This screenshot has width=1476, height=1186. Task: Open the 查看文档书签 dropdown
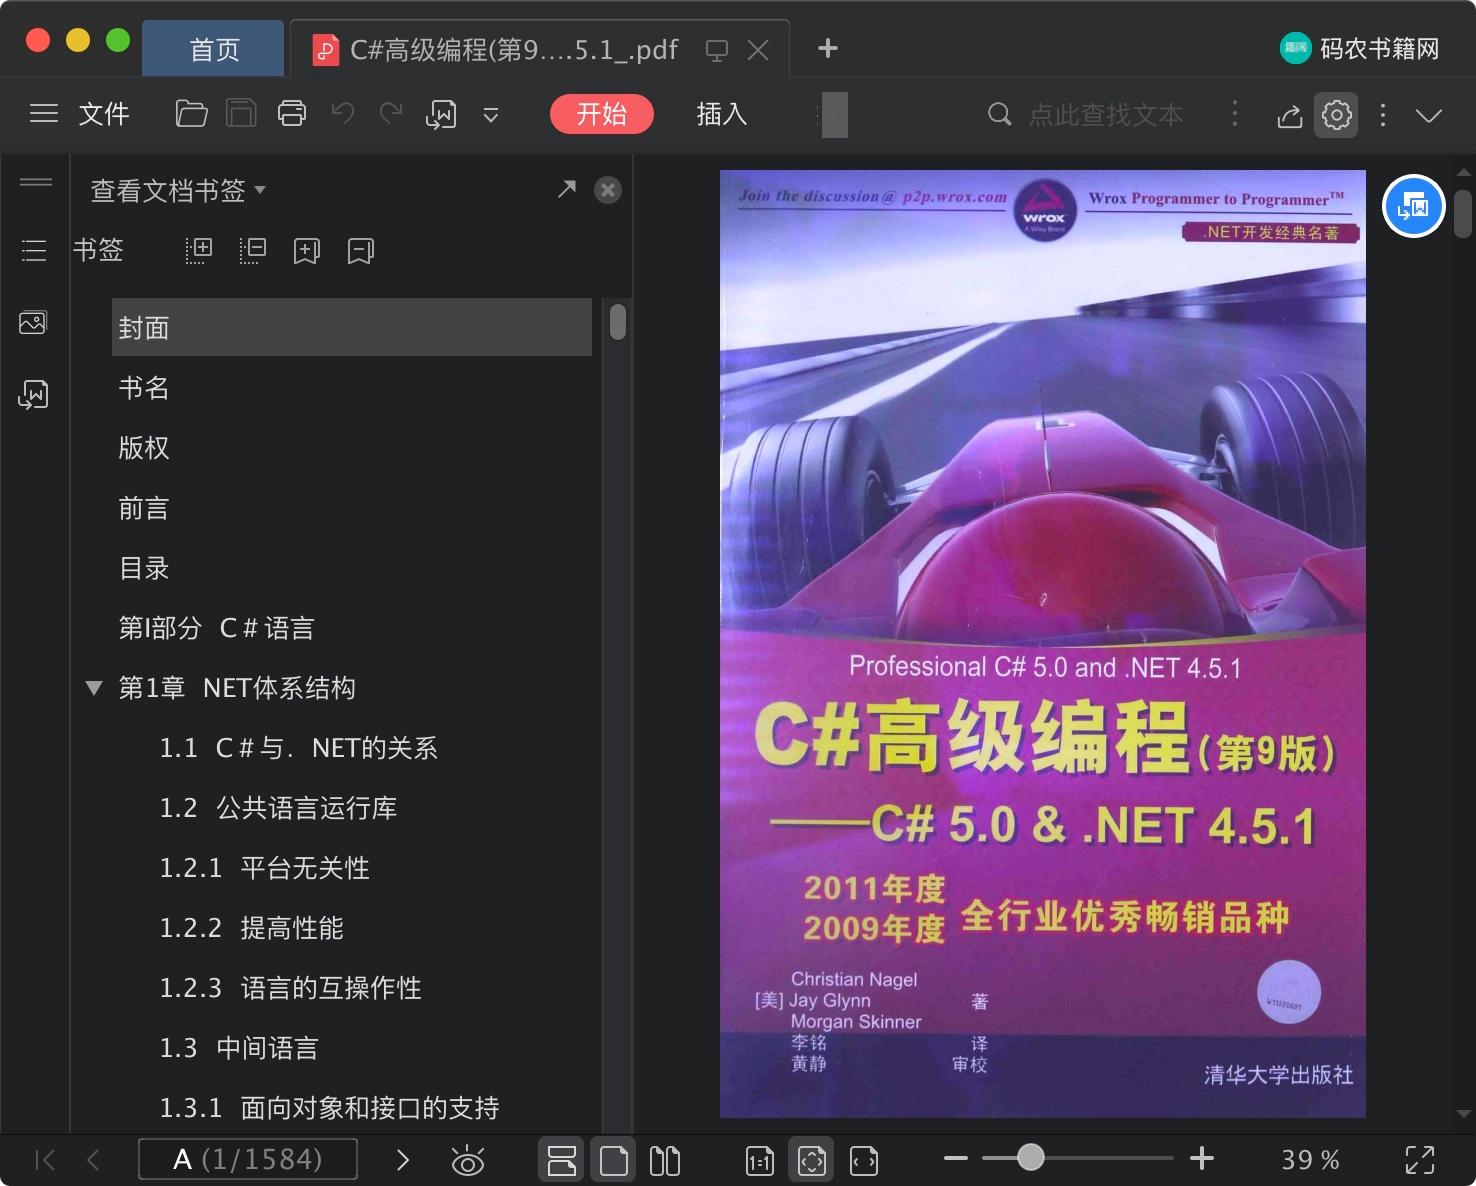click(178, 190)
